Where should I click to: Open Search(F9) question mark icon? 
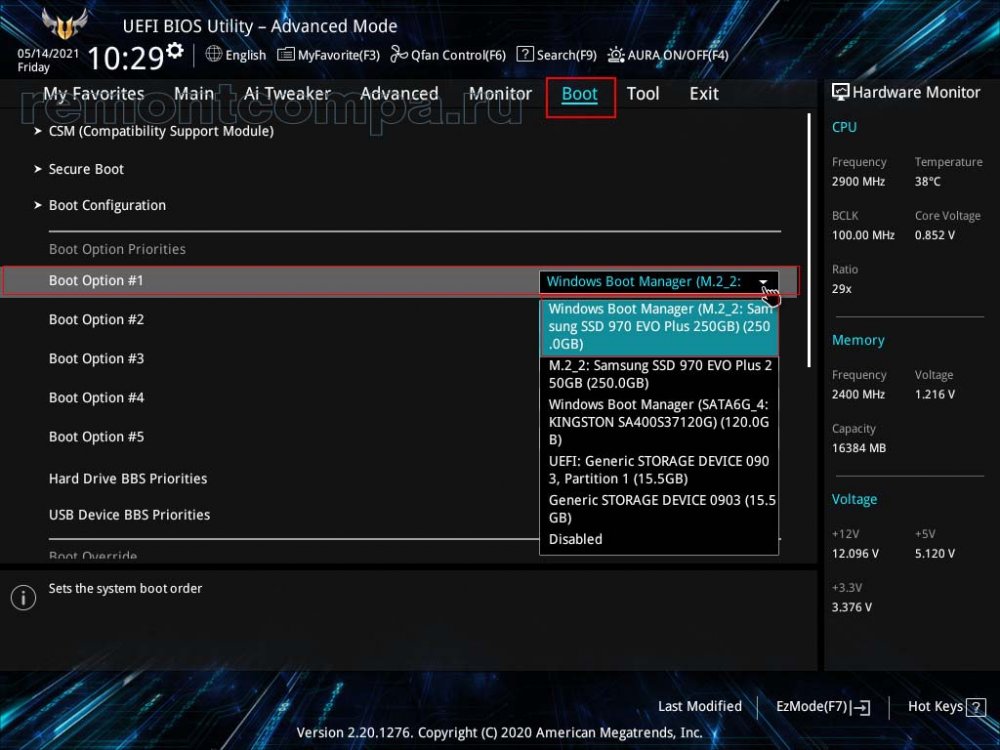(525, 55)
